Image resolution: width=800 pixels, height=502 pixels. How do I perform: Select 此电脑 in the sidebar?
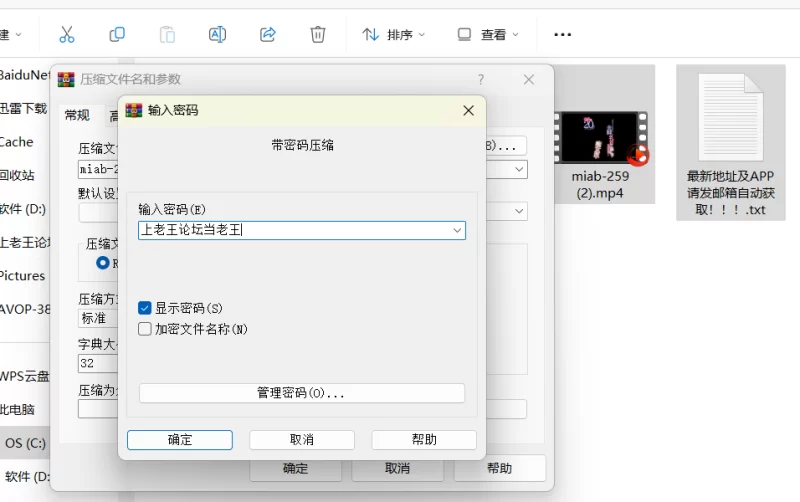pyautogui.click(x=17, y=410)
